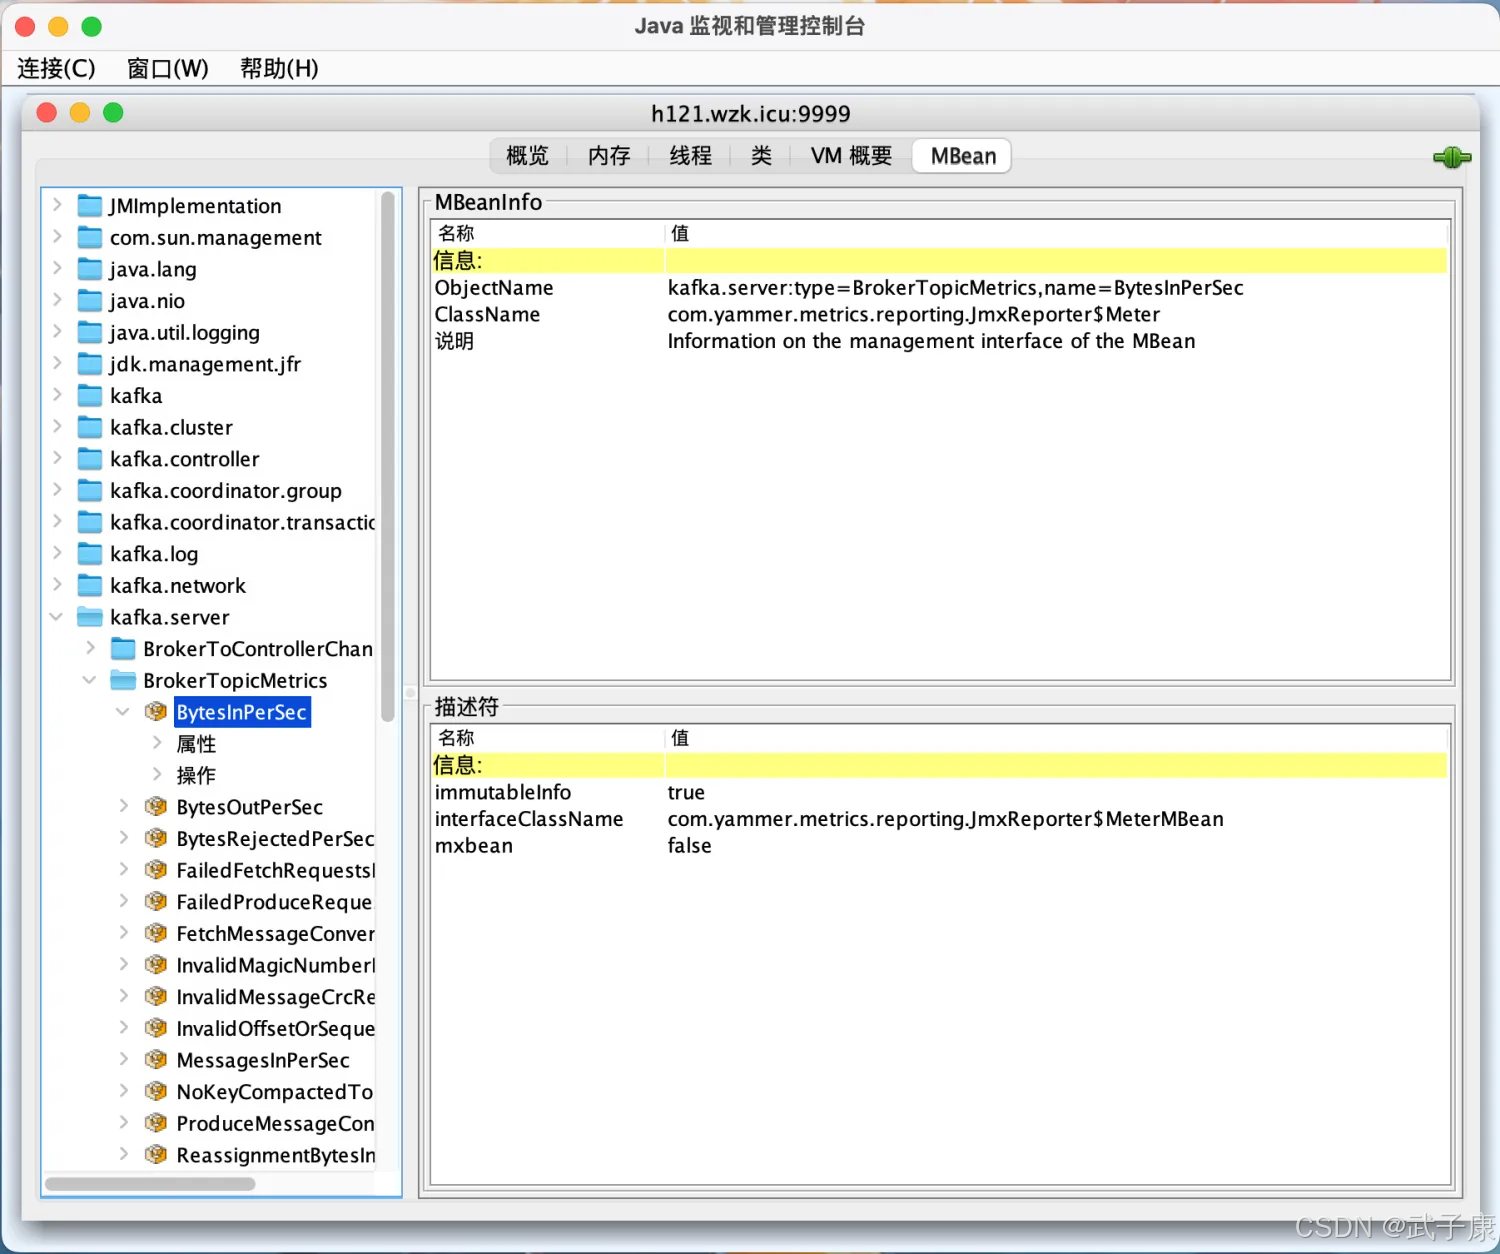Click the BytesInPerSec MBean icon
1500x1254 pixels.
tap(156, 712)
